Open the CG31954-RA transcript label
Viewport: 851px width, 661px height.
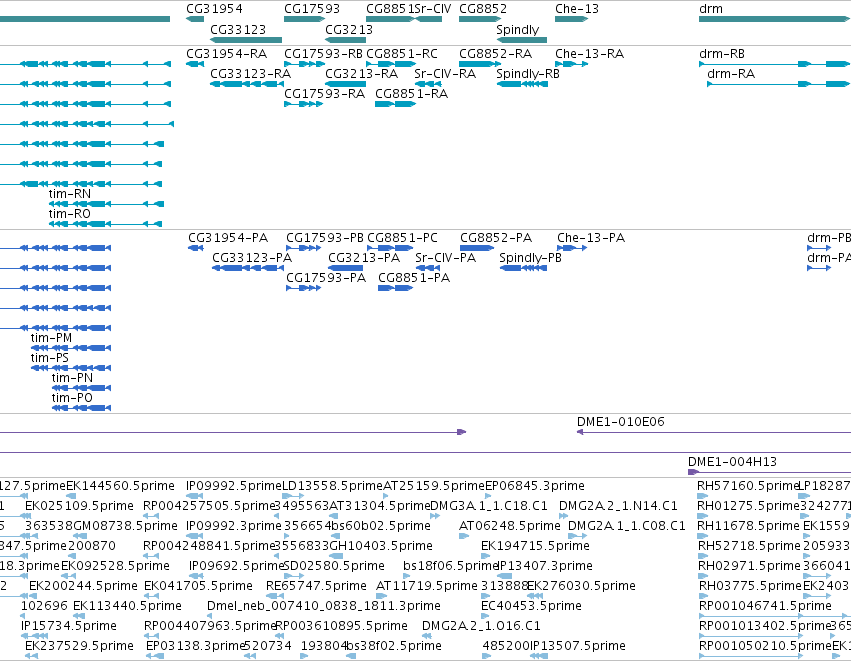(x=226, y=54)
